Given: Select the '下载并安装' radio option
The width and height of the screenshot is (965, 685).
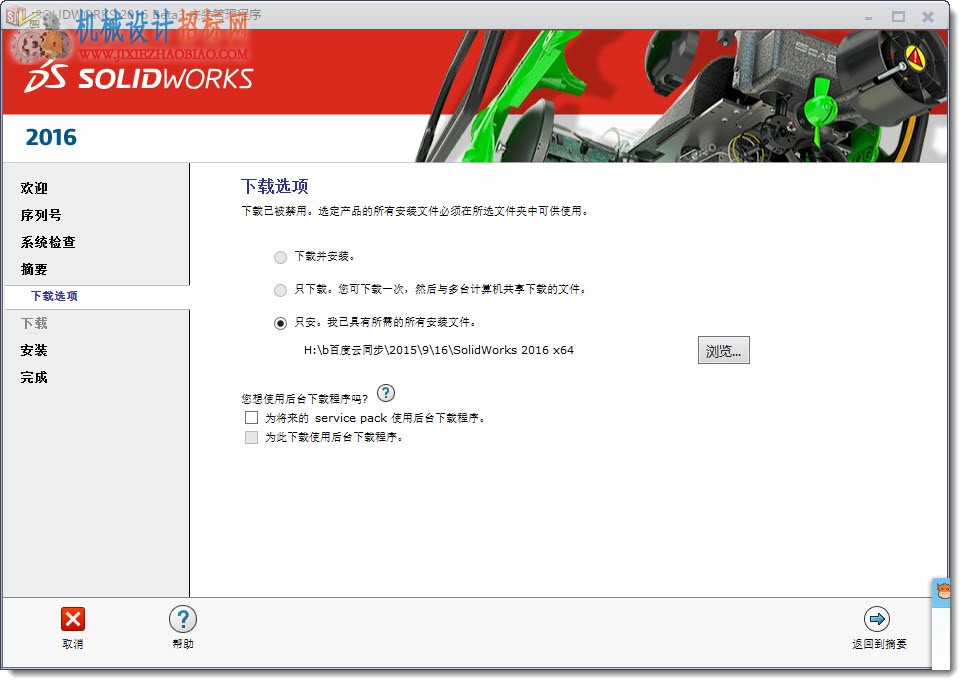Looking at the screenshot, I should click(280, 257).
